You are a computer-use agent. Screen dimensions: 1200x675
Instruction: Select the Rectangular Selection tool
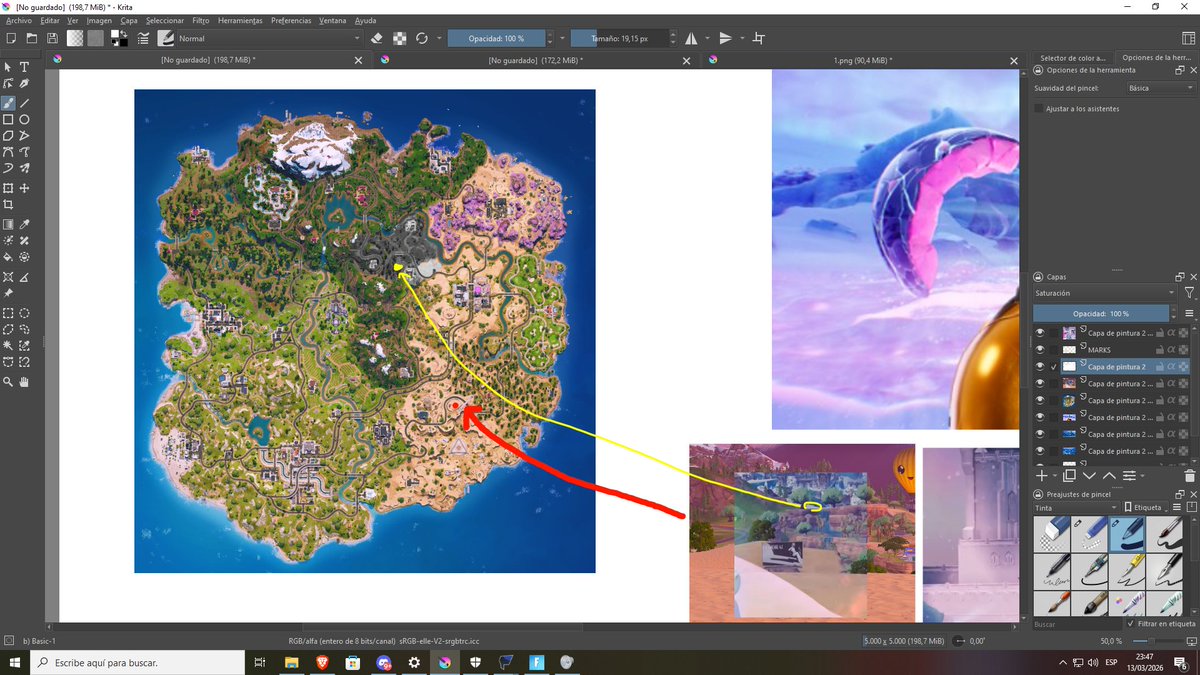click(8, 313)
